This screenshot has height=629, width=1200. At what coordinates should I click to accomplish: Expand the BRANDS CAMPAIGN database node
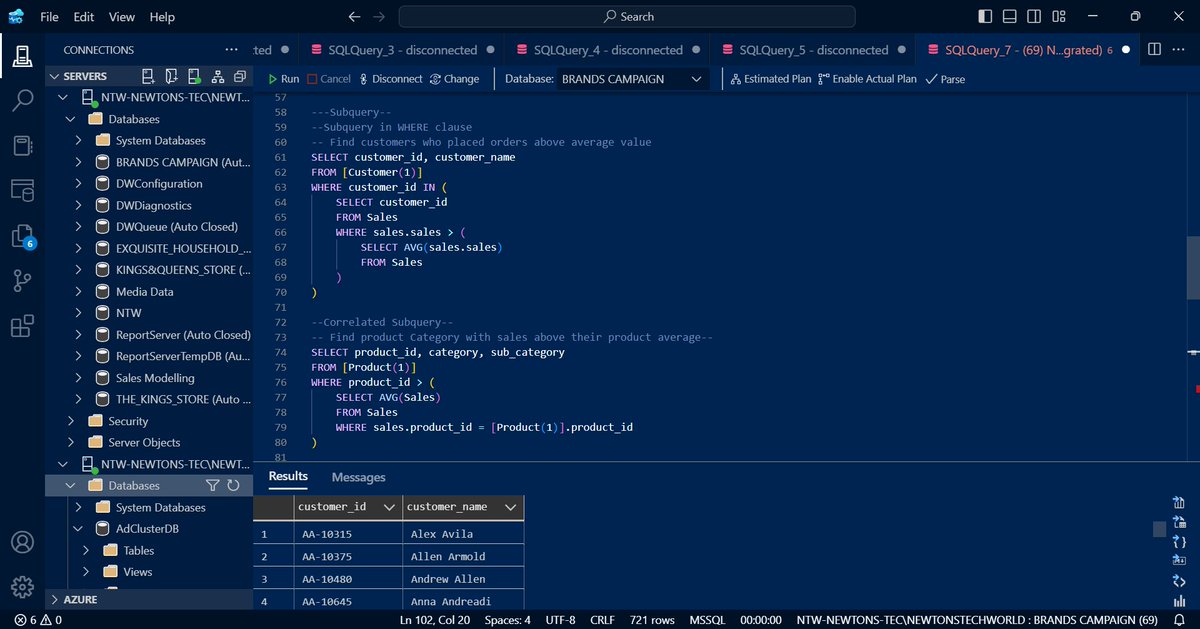[x=79, y=162]
